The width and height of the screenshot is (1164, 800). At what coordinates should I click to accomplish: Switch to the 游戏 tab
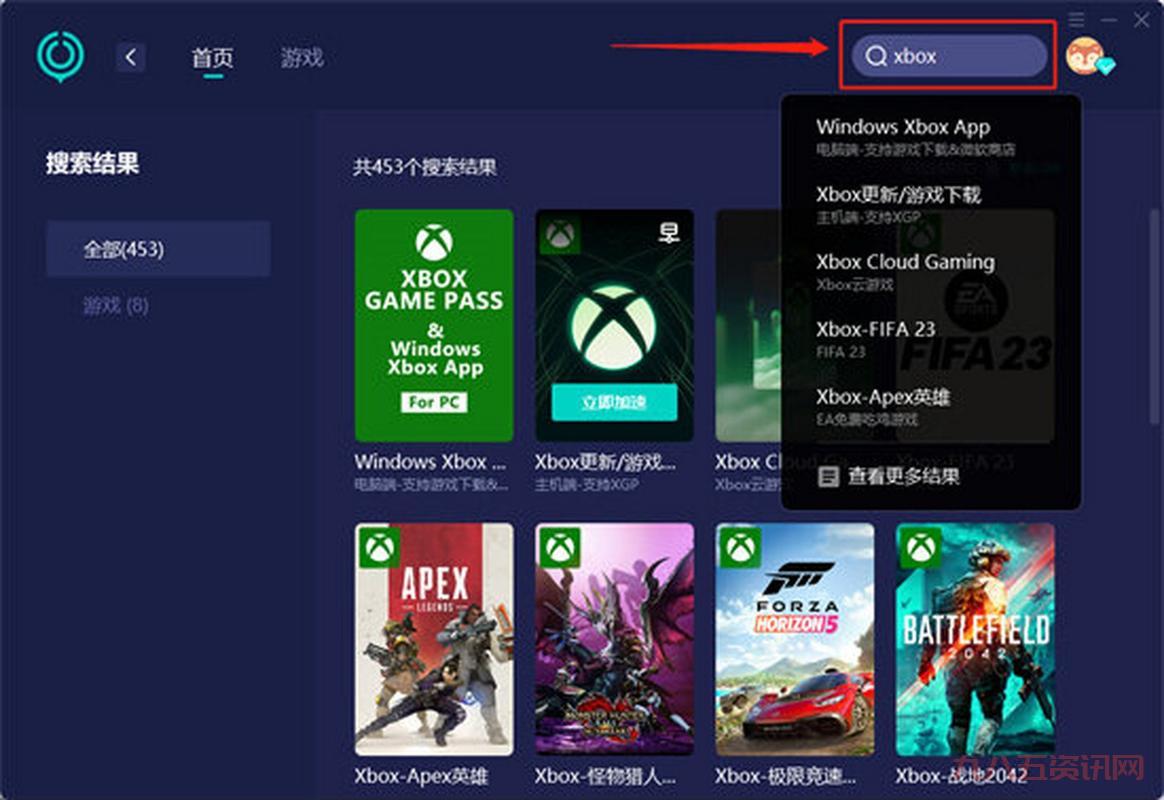pos(302,57)
